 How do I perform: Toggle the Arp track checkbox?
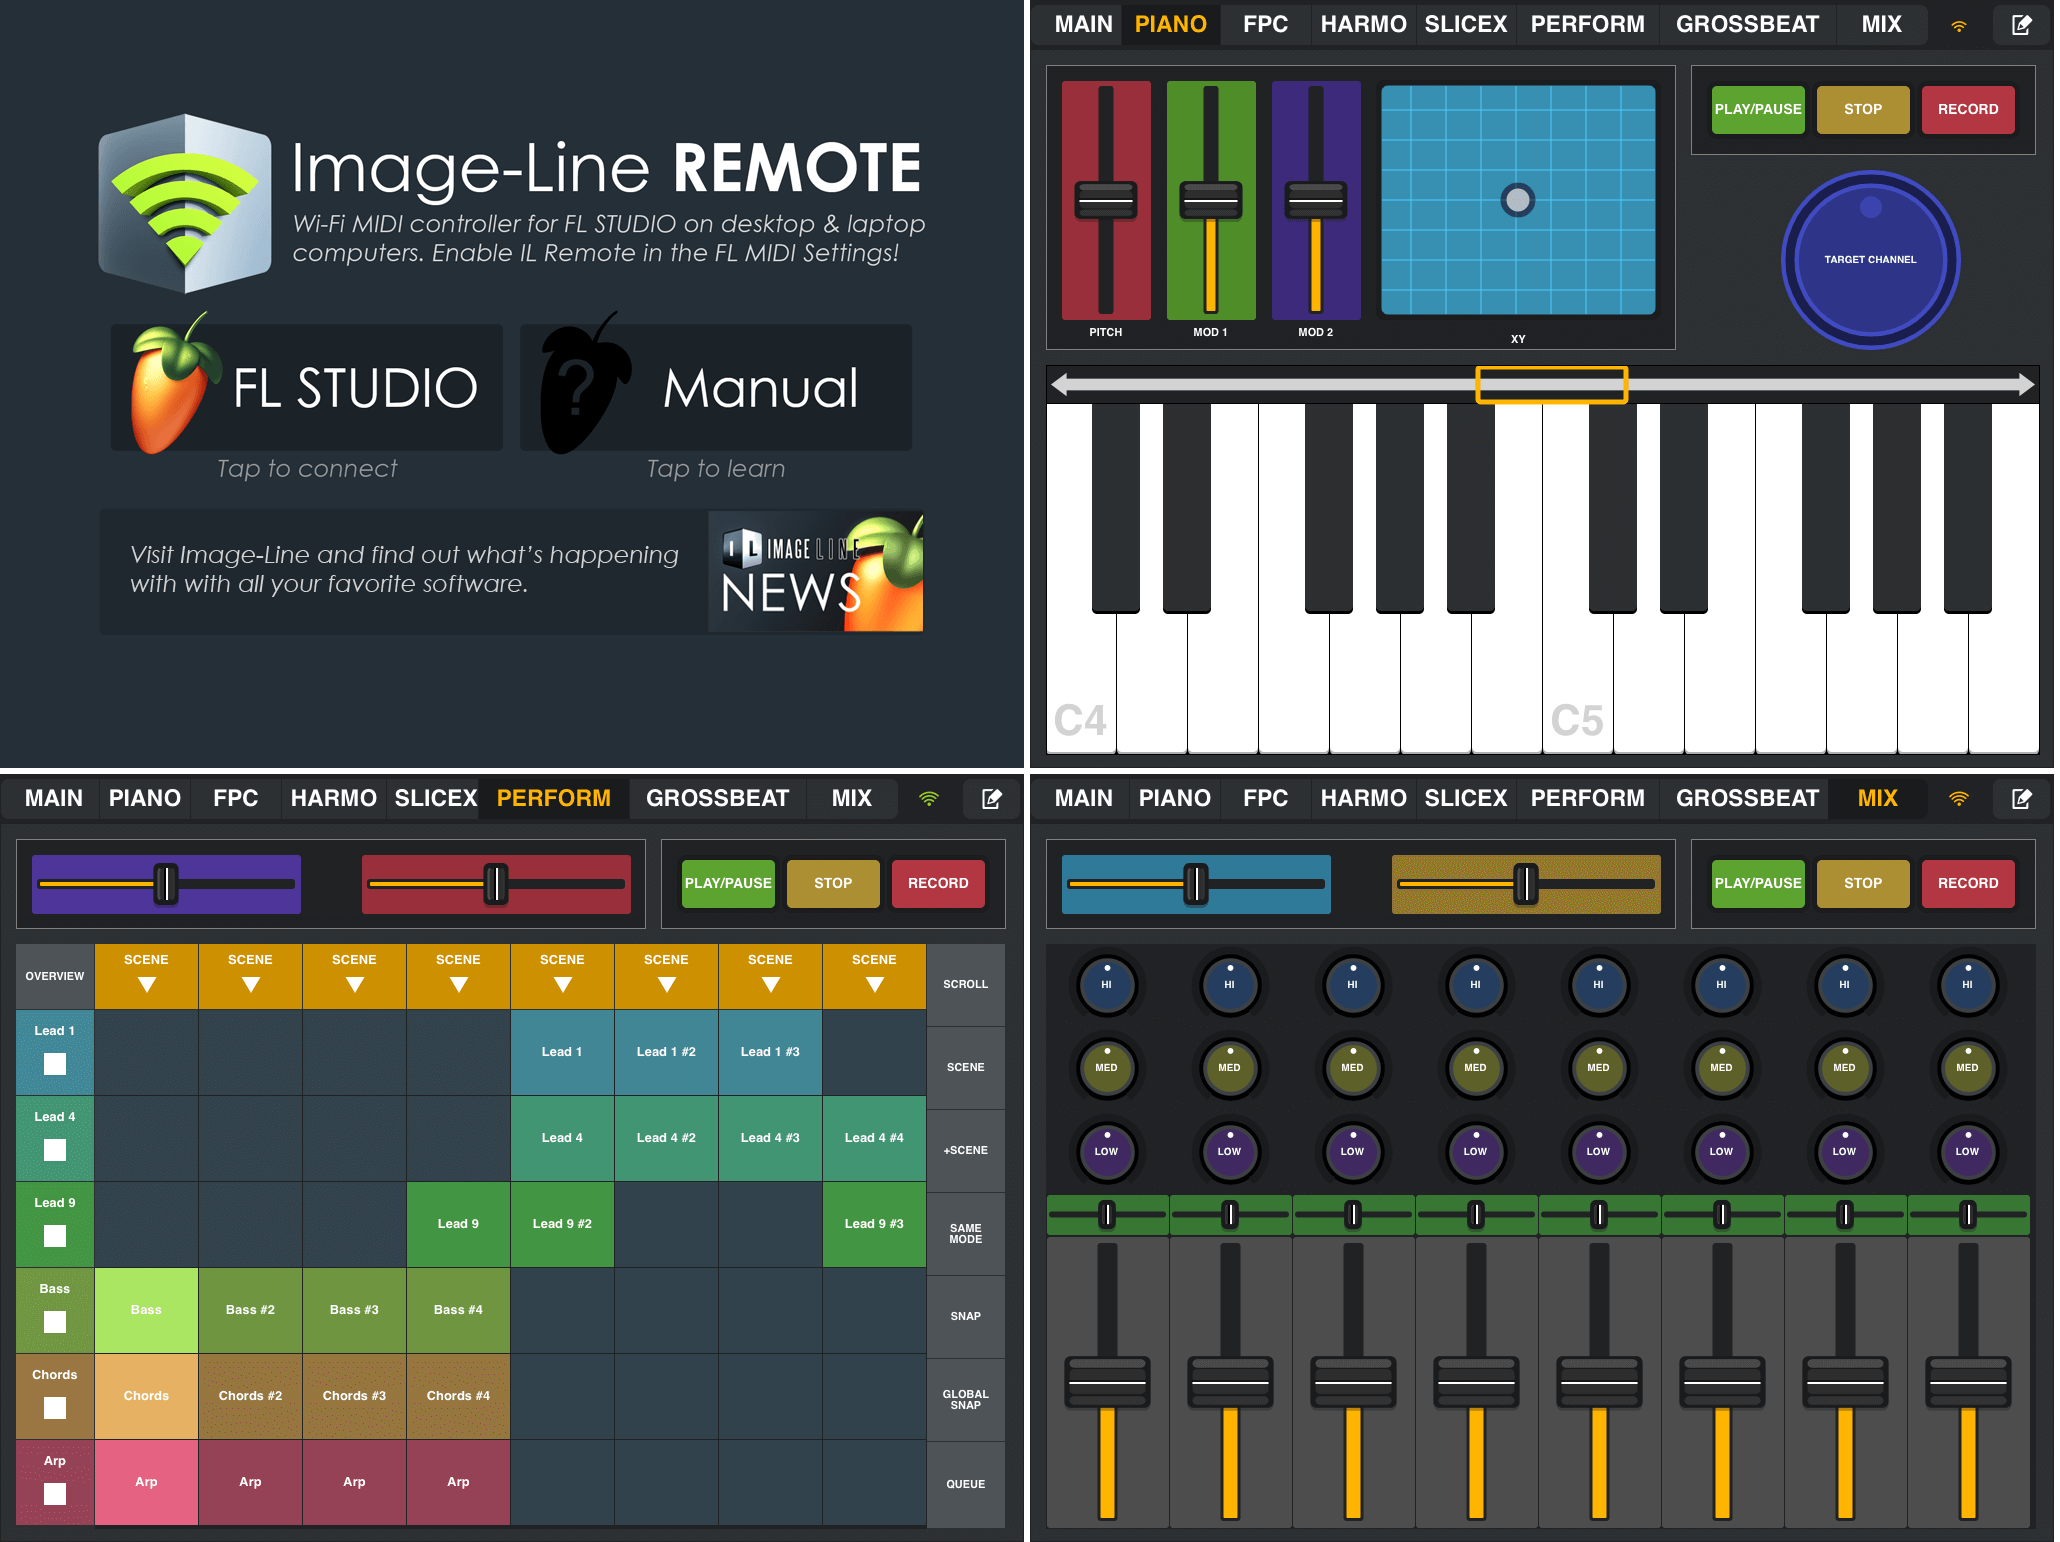point(55,1494)
